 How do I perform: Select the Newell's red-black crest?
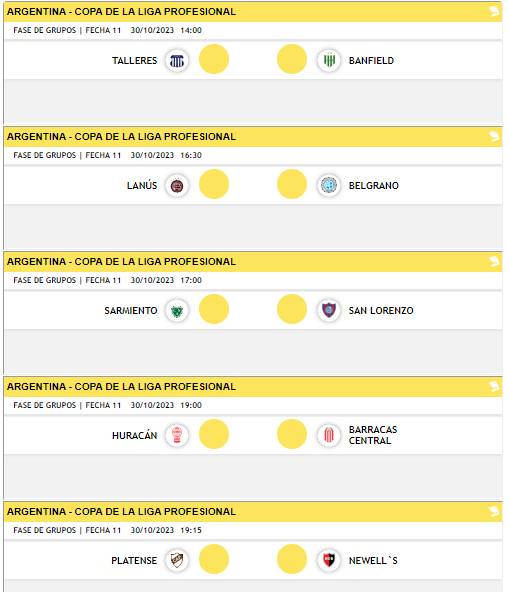pyautogui.click(x=329, y=560)
